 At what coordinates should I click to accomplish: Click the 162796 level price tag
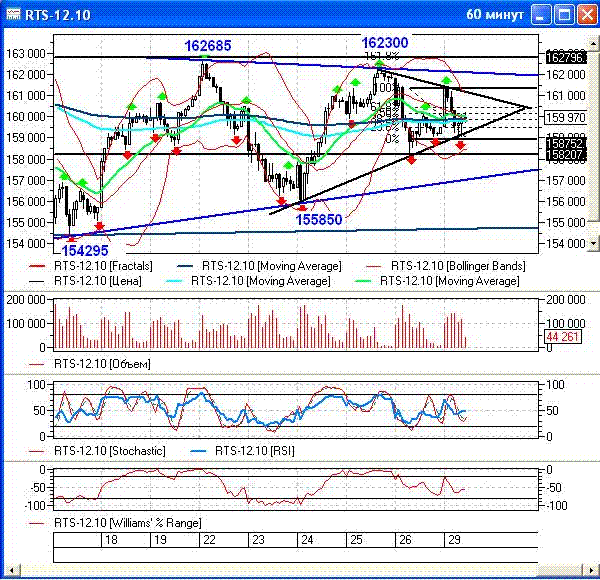566,58
